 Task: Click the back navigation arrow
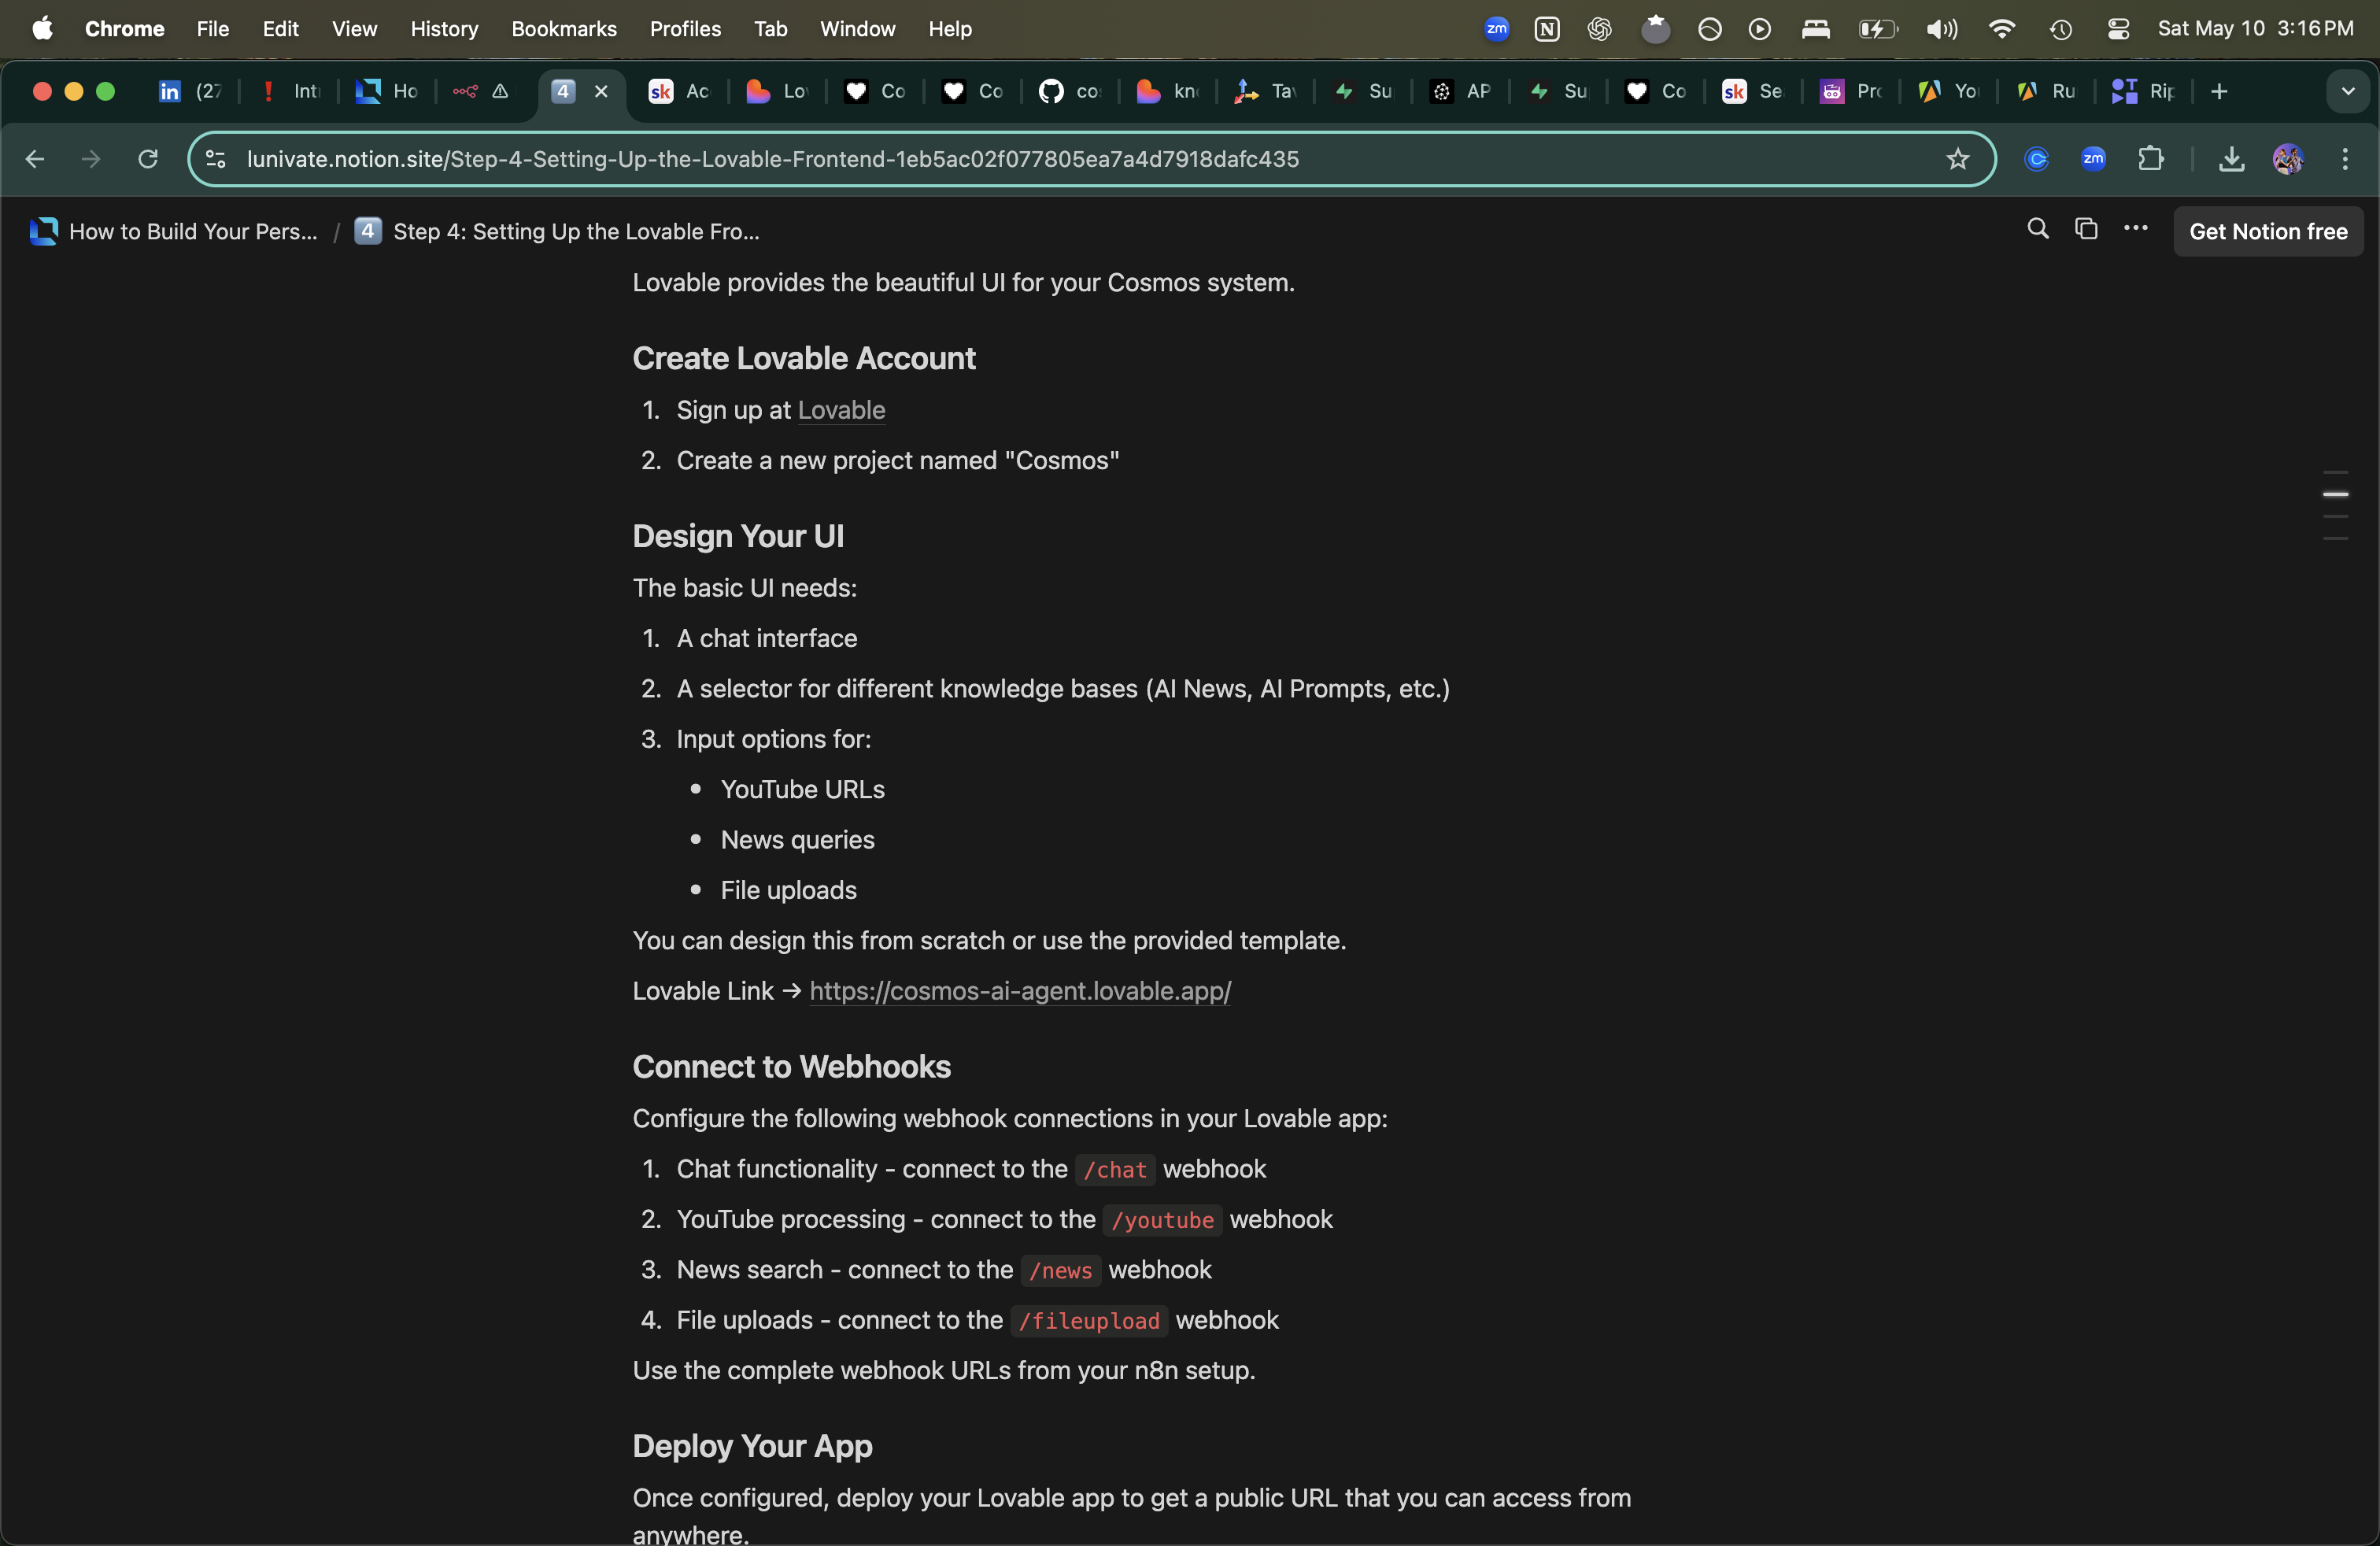tap(35, 159)
